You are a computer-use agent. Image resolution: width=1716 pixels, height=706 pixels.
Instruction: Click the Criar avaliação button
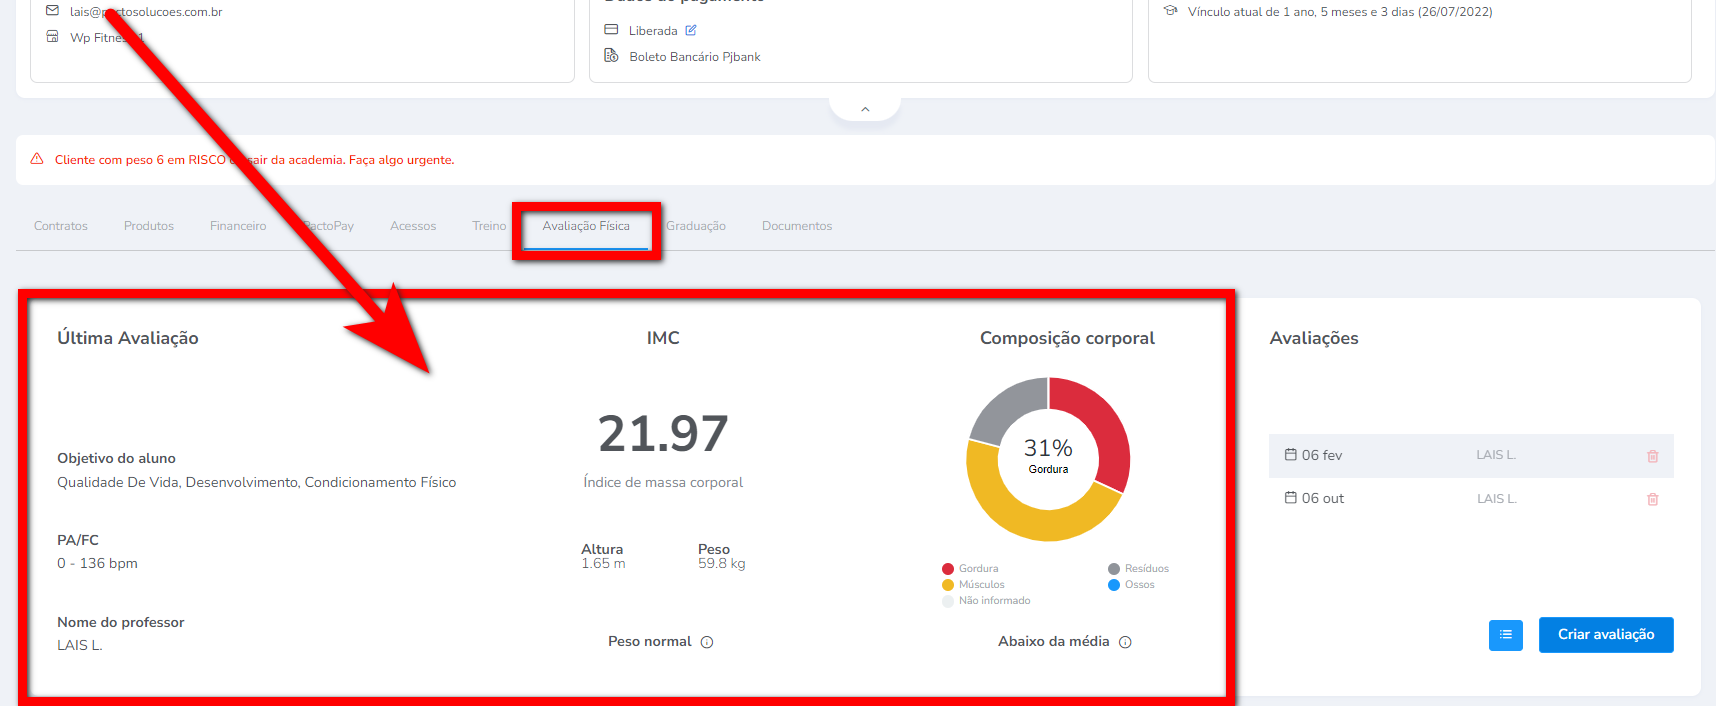click(1605, 635)
